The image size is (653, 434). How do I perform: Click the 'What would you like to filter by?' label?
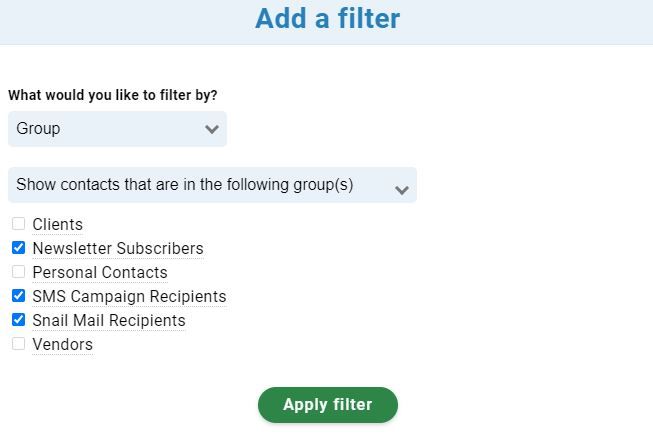(x=113, y=95)
